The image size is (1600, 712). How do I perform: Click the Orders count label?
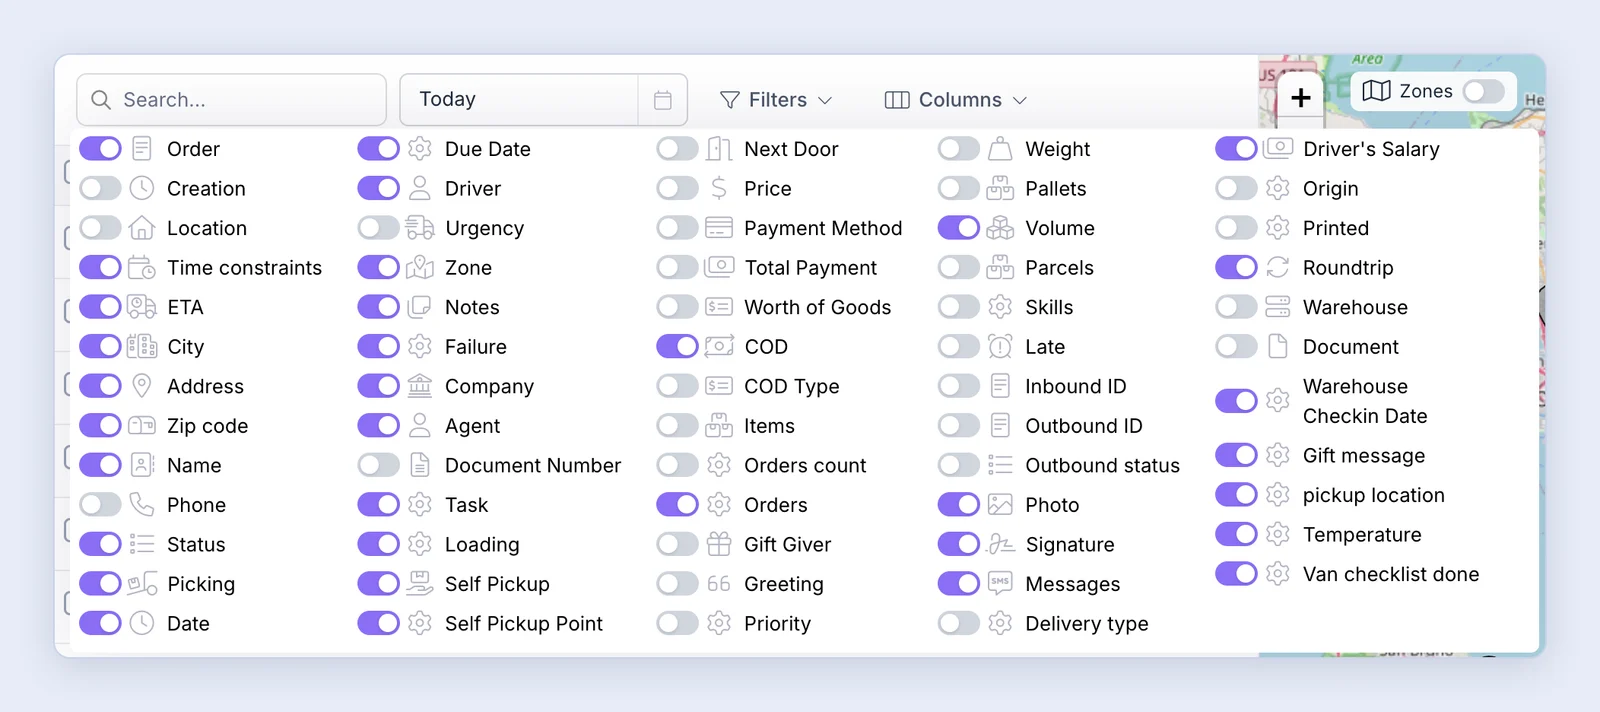[x=805, y=465]
